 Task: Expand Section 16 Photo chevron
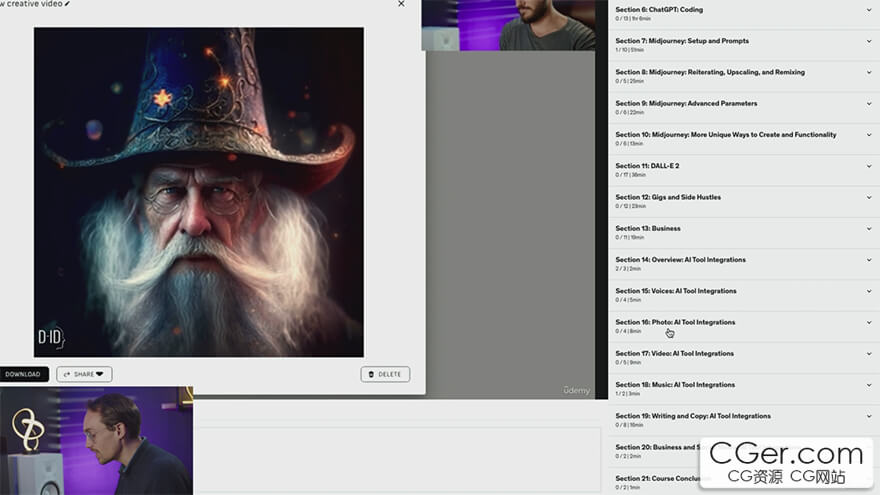click(869, 323)
